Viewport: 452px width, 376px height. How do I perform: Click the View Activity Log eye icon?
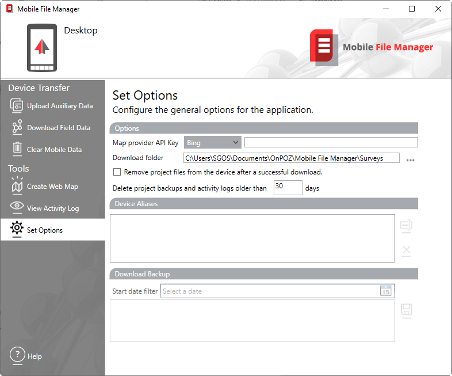[17, 207]
